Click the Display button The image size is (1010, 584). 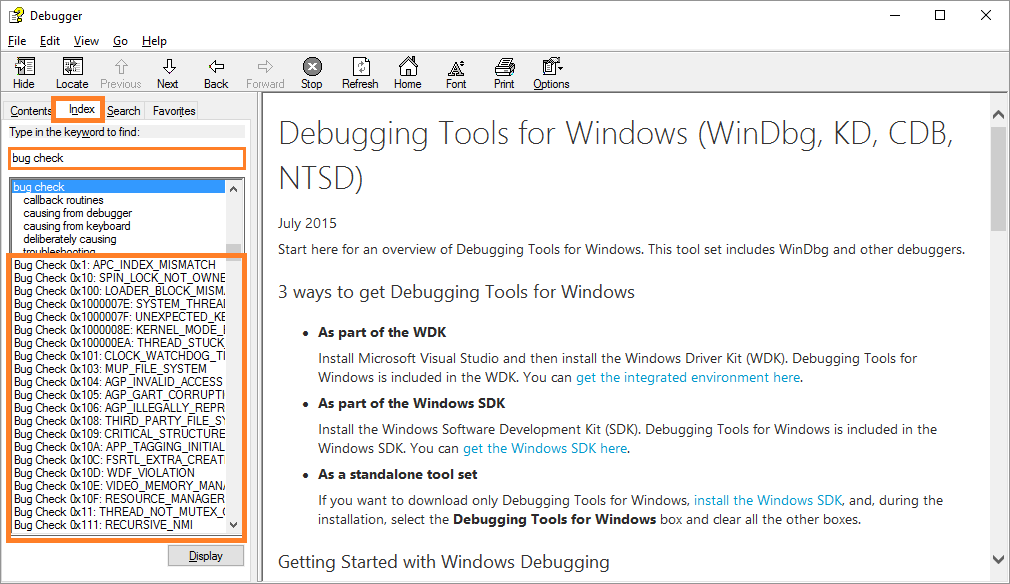point(206,556)
